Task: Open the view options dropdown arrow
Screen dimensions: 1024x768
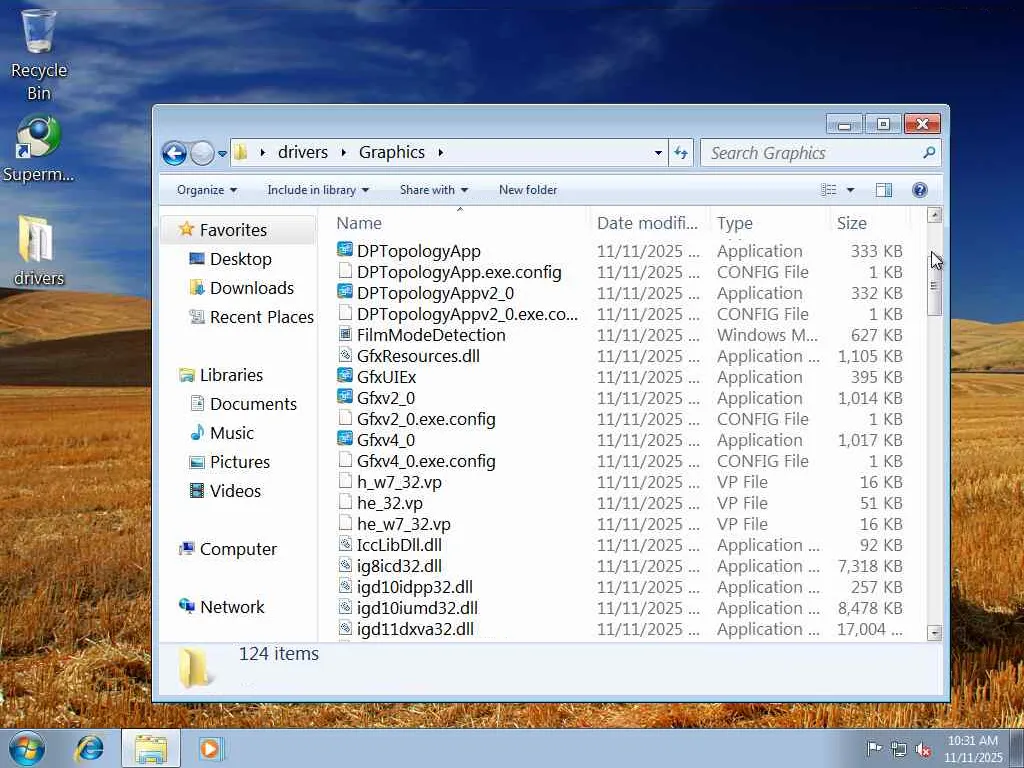Action: (x=850, y=190)
